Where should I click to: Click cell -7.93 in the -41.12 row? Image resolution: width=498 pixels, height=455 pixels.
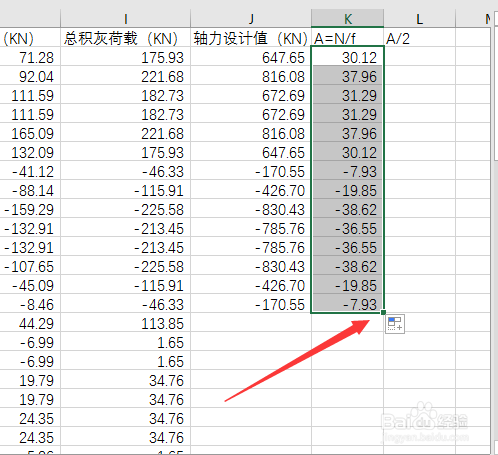pyautogui.click(x=347, y=170)
